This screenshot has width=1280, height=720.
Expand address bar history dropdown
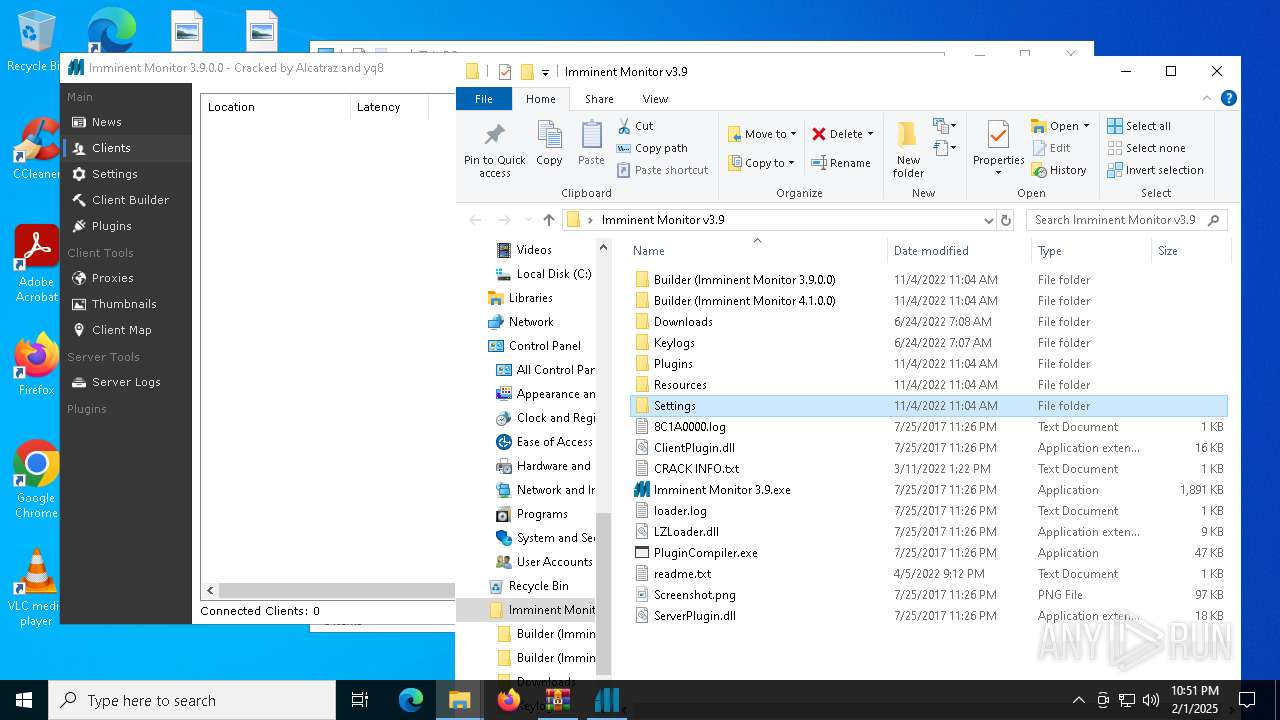point(988,220)
